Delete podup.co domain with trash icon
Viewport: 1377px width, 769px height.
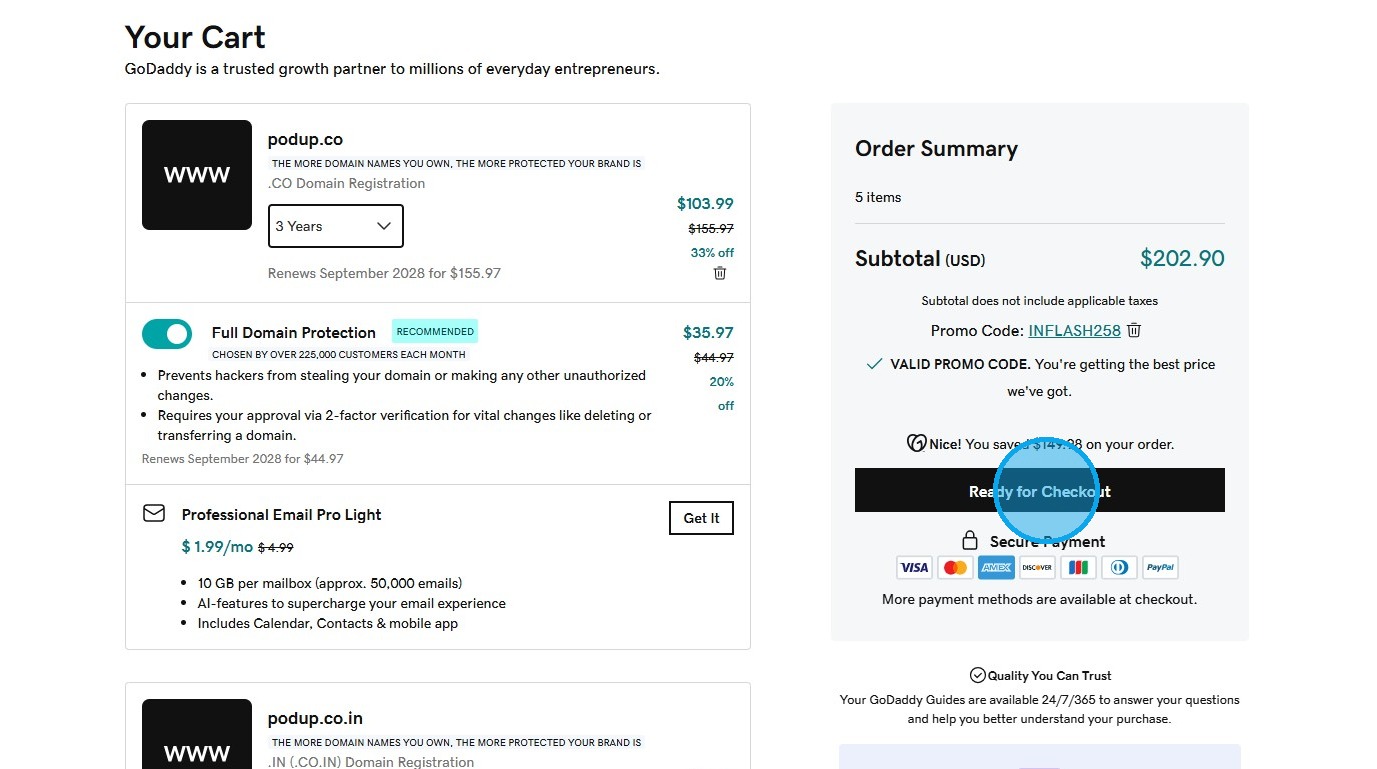(x=720, y=273)
